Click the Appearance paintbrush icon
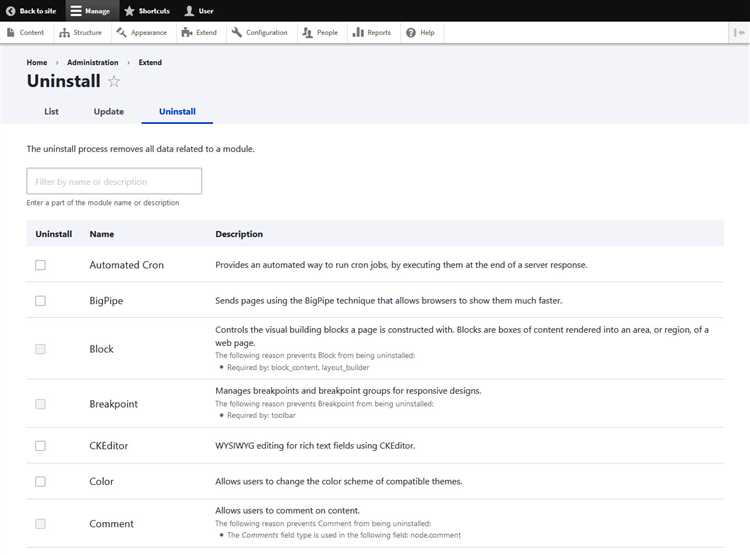This screenshot has height=555, width=750. click(121, 33)
